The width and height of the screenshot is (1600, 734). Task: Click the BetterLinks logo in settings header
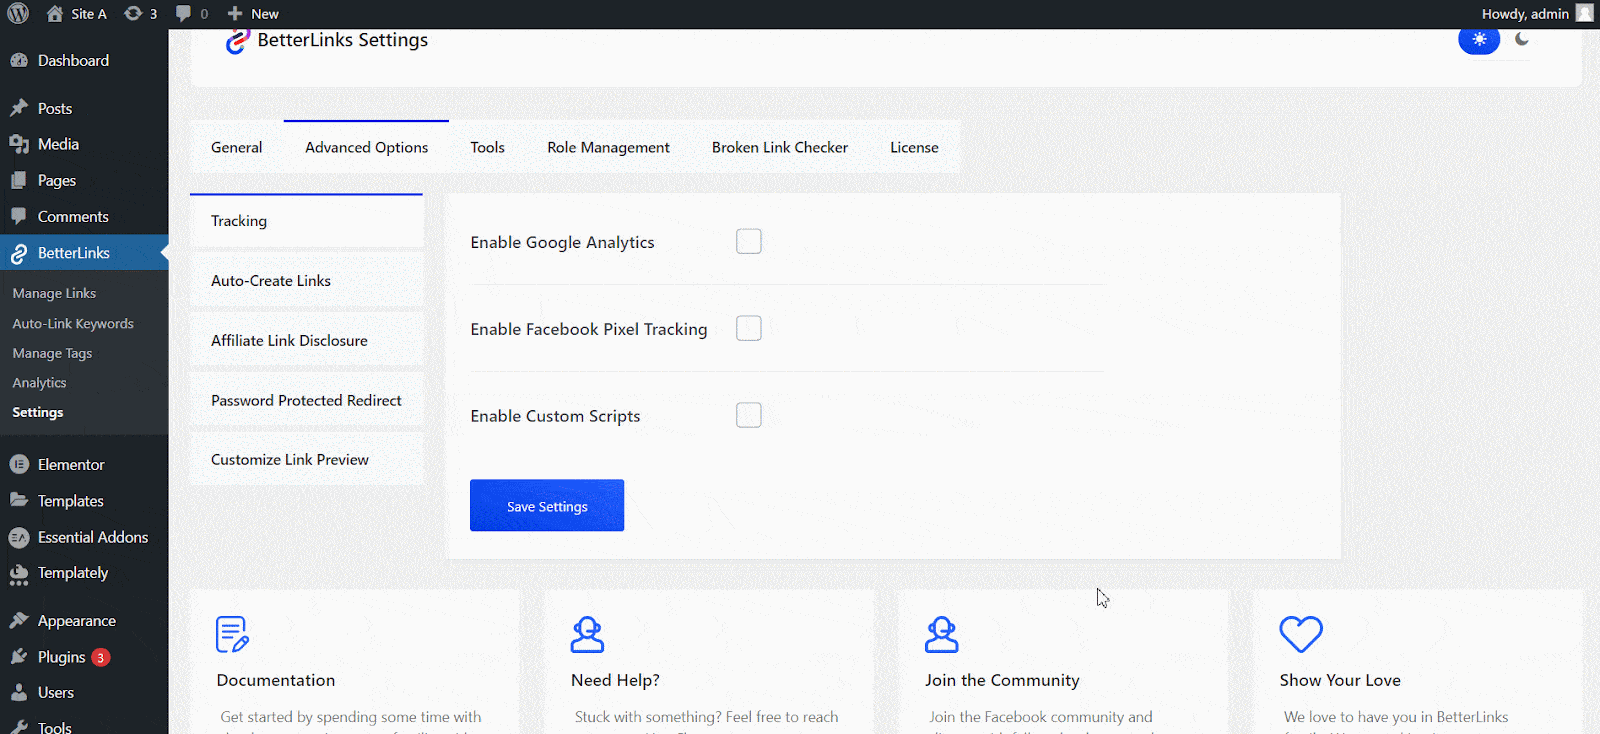click(x=237, y=41)
